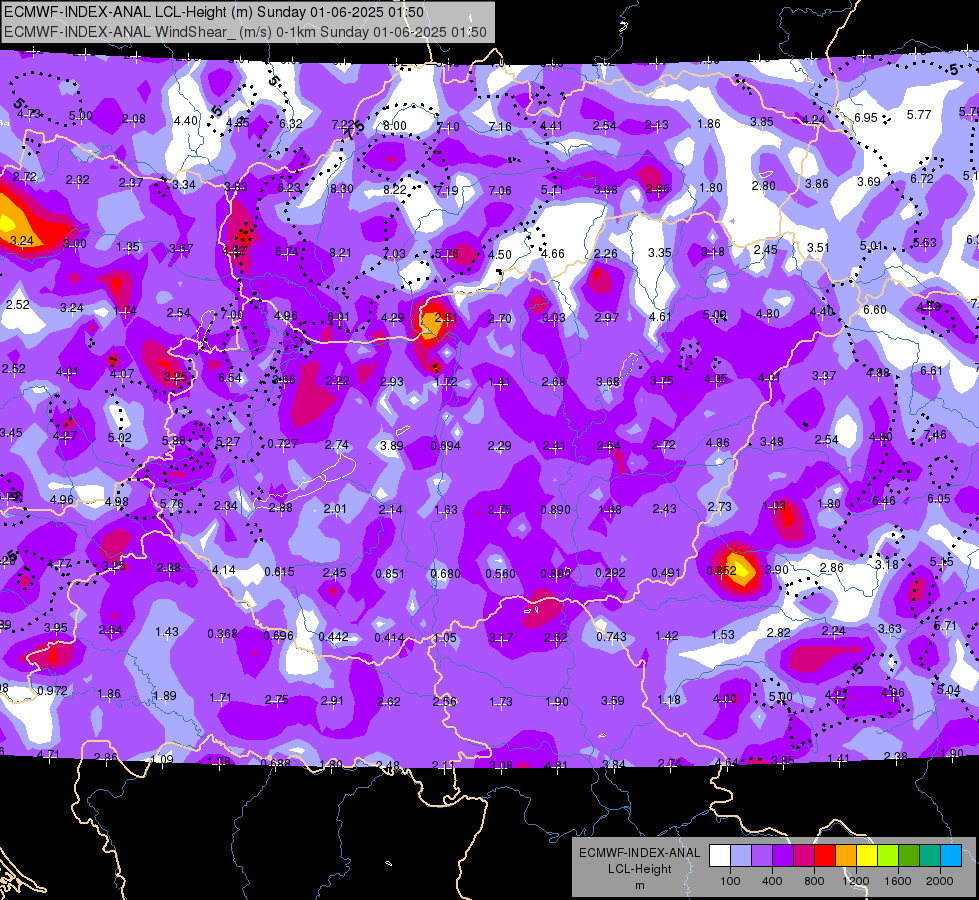
Task: Click the wind shear value 0.972
Action: tap(52, 691)
